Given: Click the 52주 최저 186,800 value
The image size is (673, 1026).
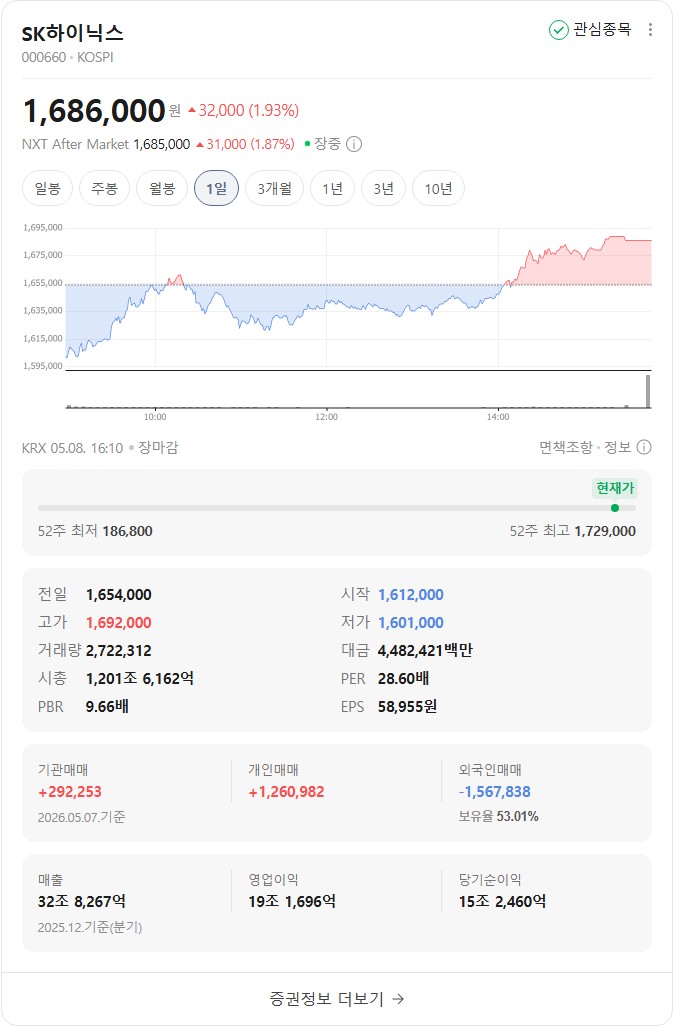Looking at the screenshot, I should (128, 531).
